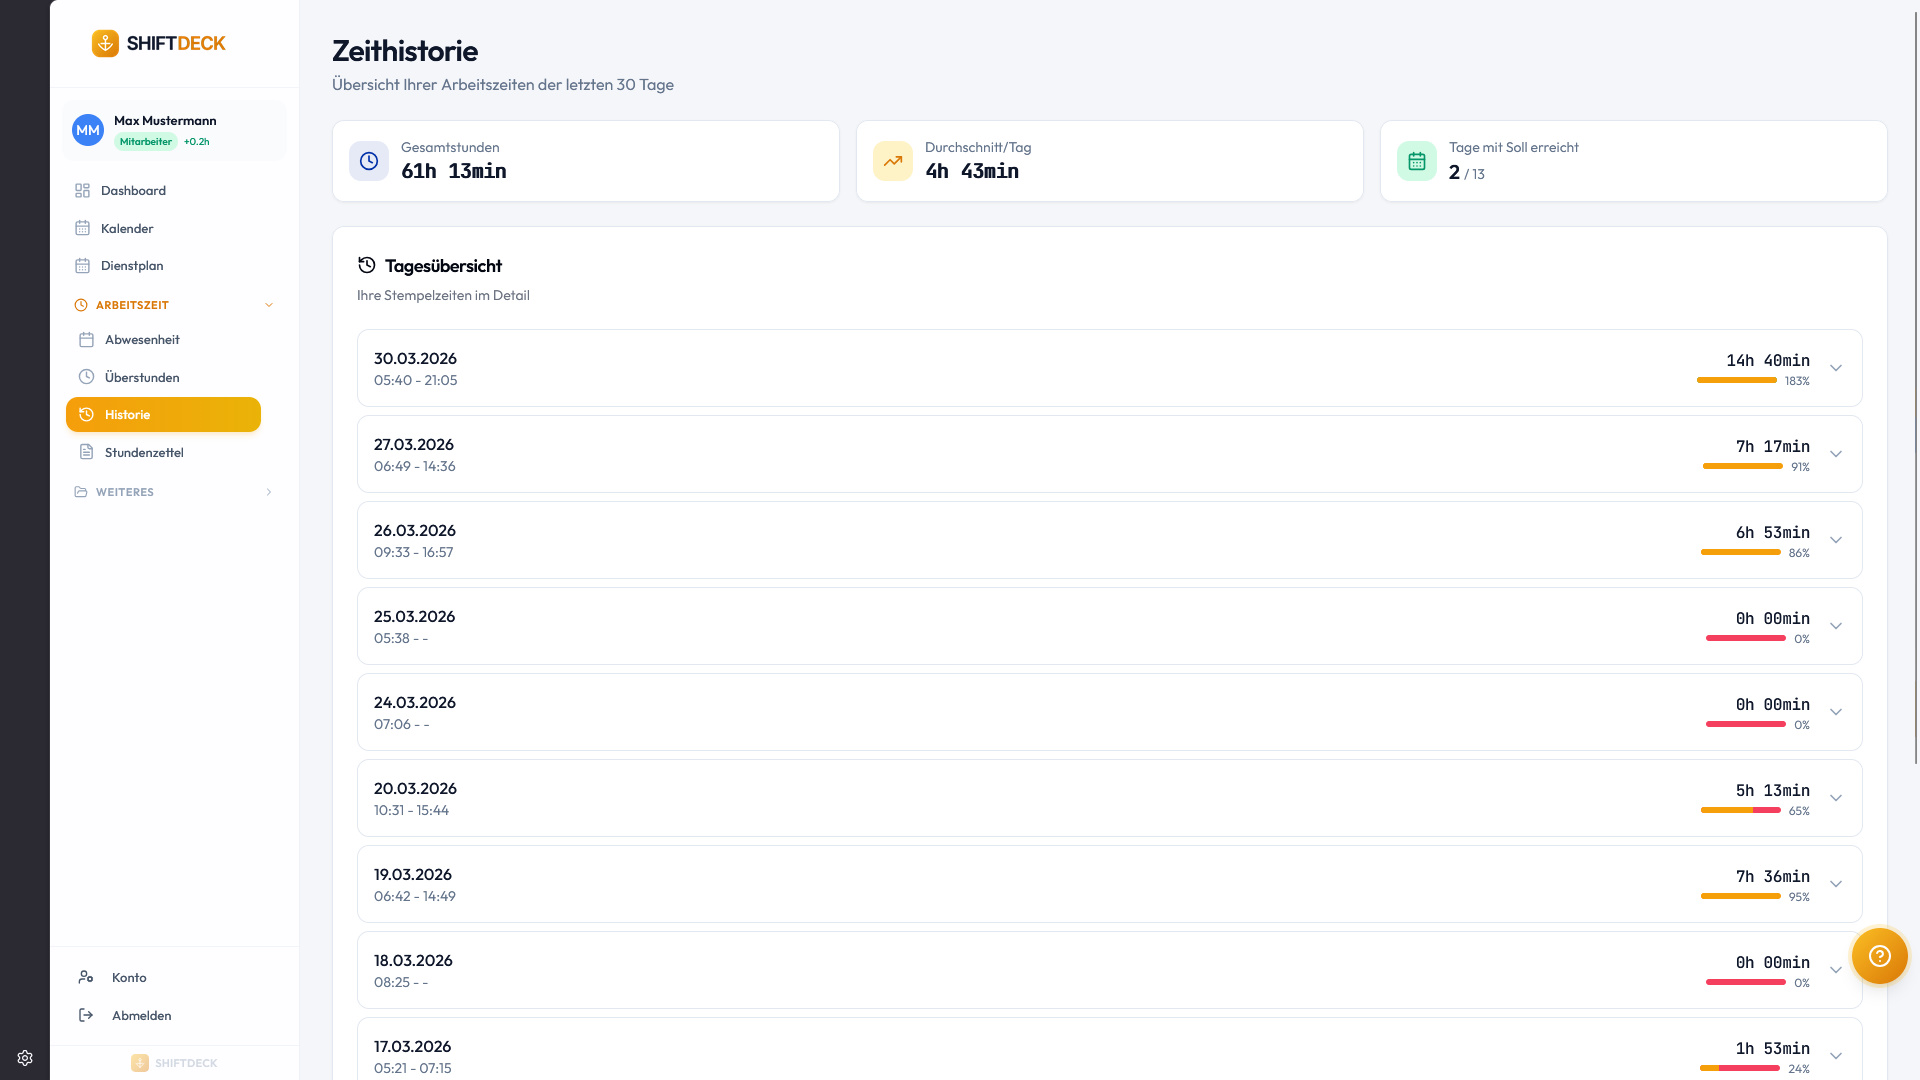
Task: Expand the Weiteres sidebar section
Action: click(268, 492)
